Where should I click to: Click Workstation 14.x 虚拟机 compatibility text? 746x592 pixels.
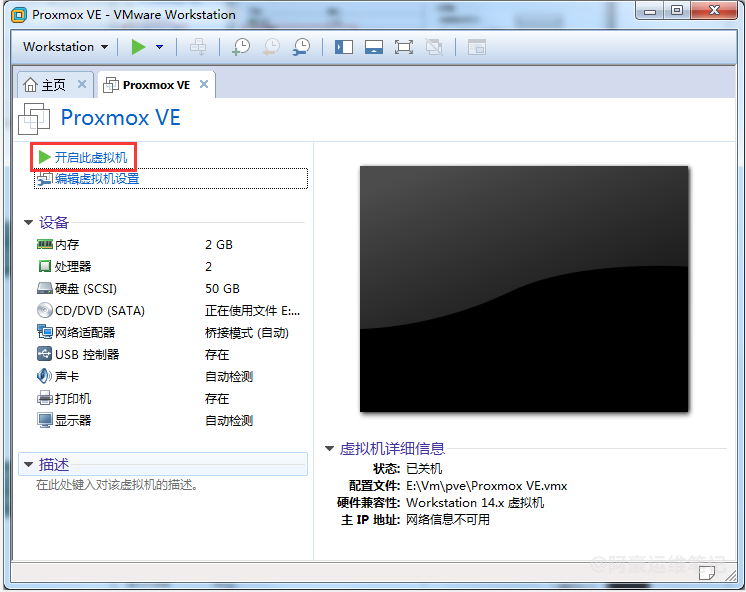[x=475, y=503]
